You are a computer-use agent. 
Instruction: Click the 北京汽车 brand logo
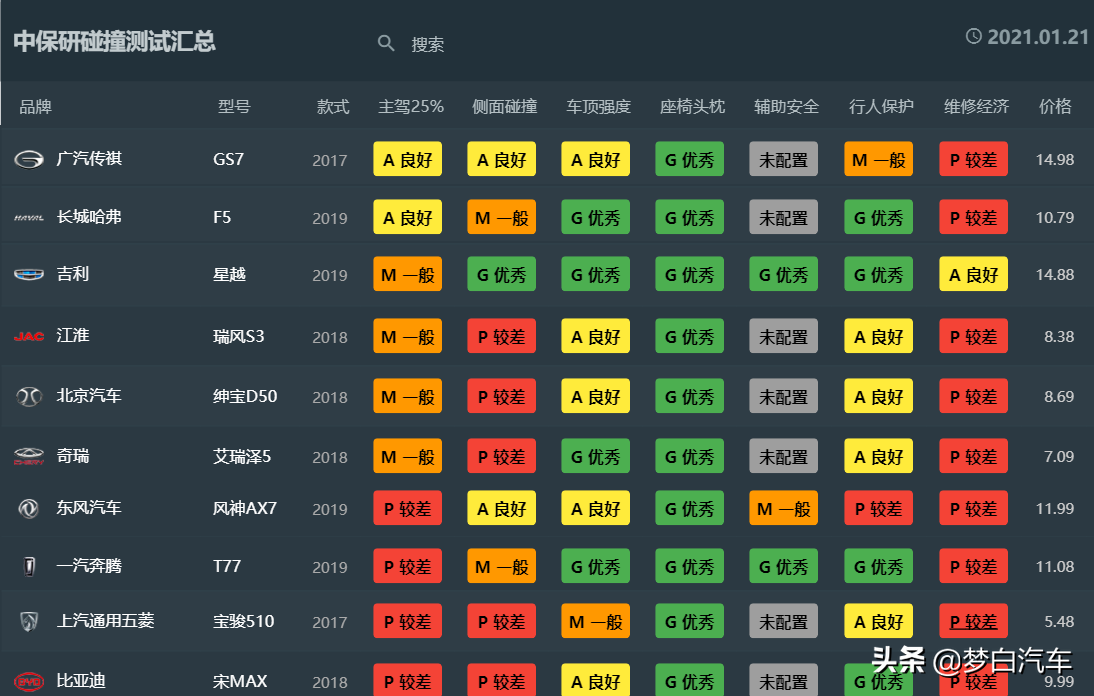click(29, 397)
